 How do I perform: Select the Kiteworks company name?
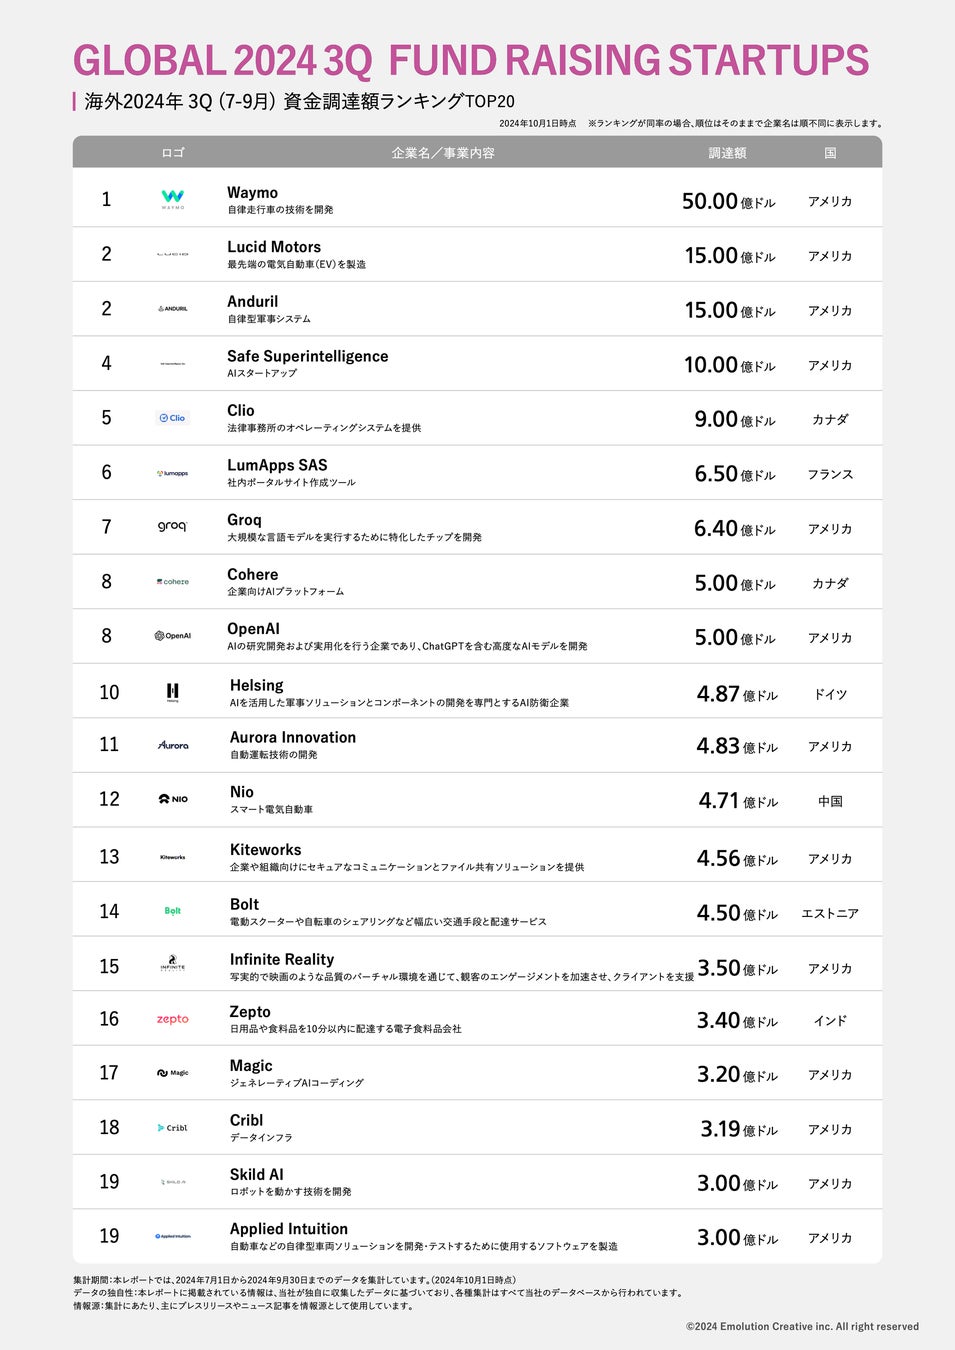(265, 850)
